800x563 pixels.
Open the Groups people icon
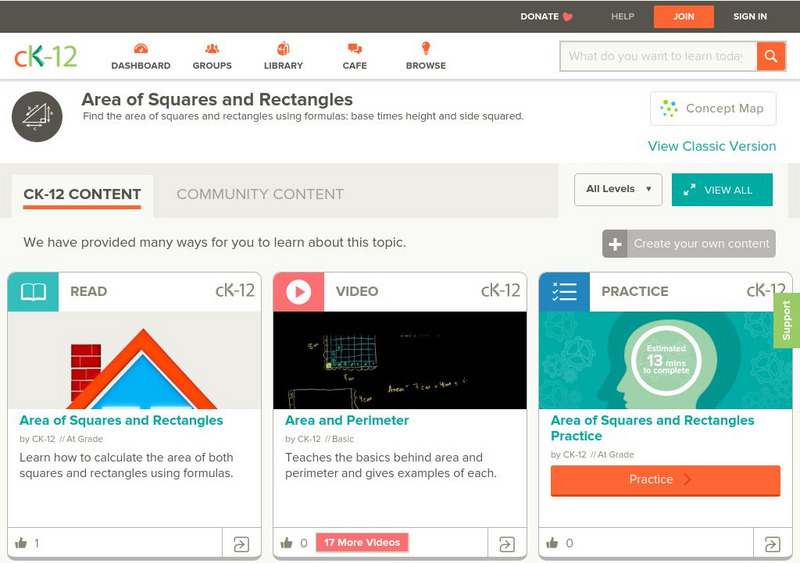pos(212,49)
